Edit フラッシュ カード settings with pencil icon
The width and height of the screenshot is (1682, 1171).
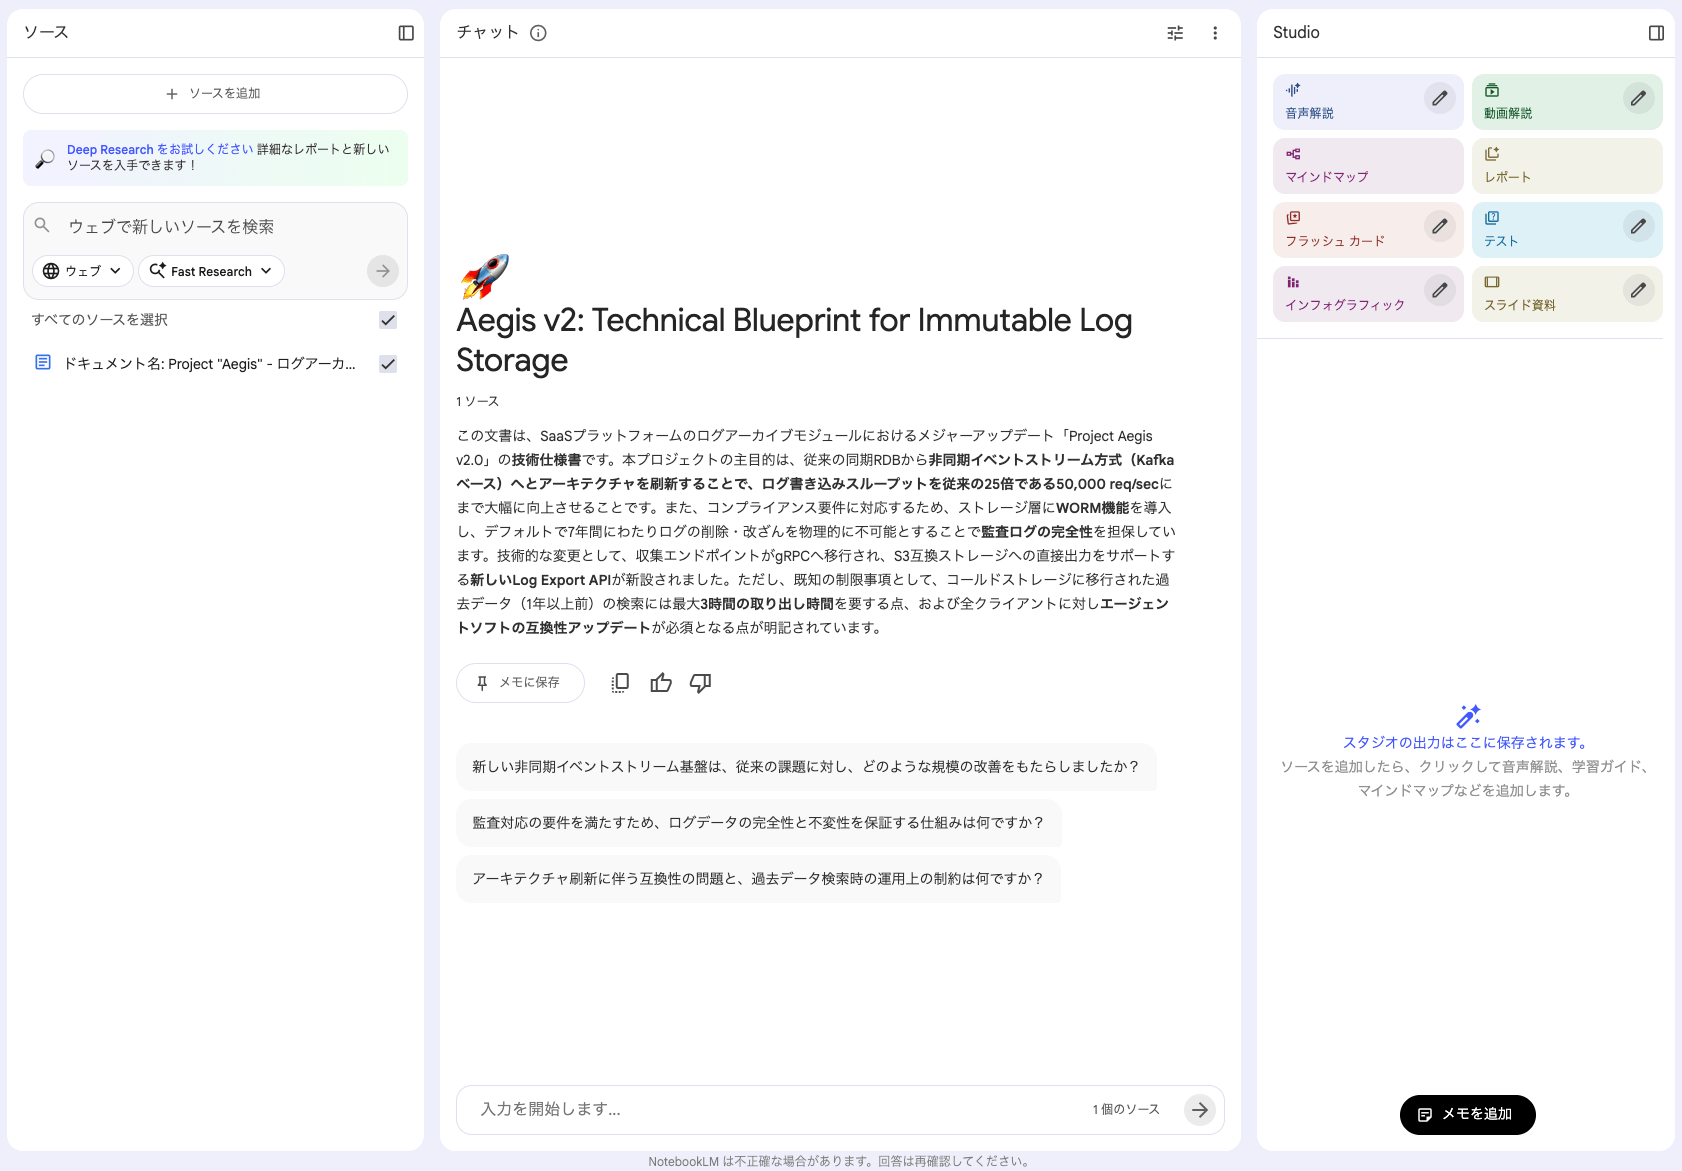[x=1439, y=226]
